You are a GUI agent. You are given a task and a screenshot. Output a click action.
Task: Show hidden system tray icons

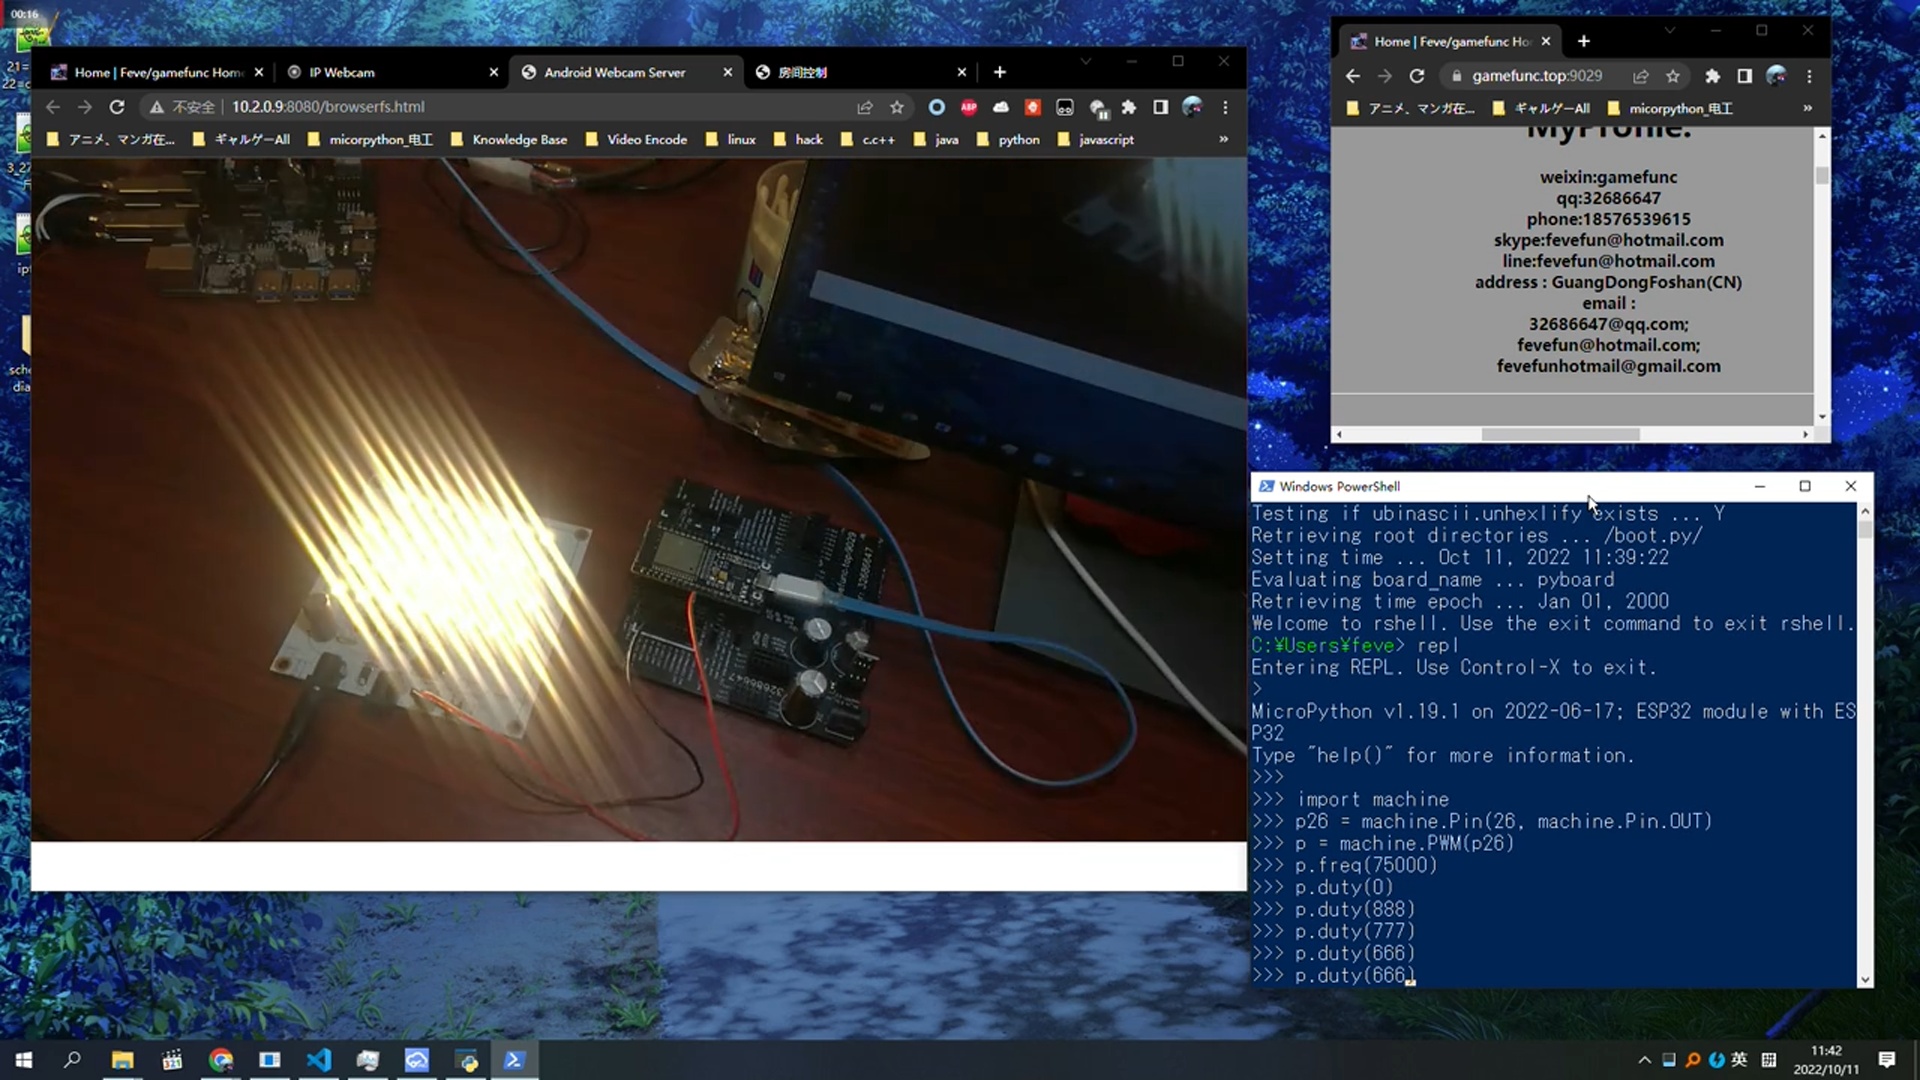tap(1644, 1060)
